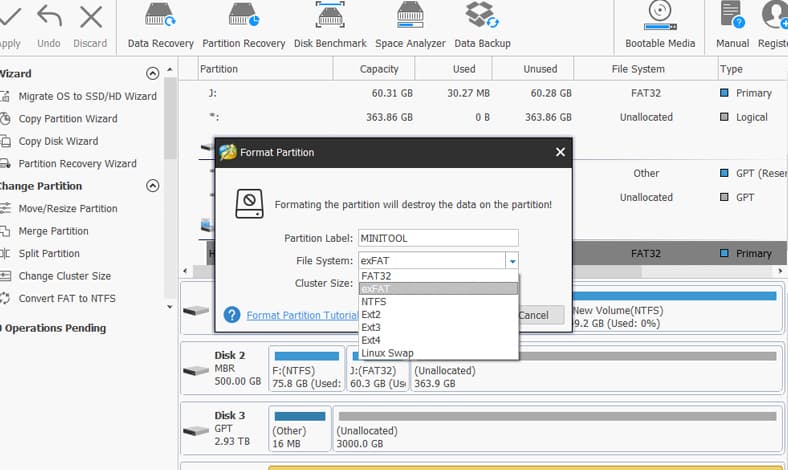Choose FAT32 from file system list
Viewport: 788px width, 470px height.
[x=438, y=276]
